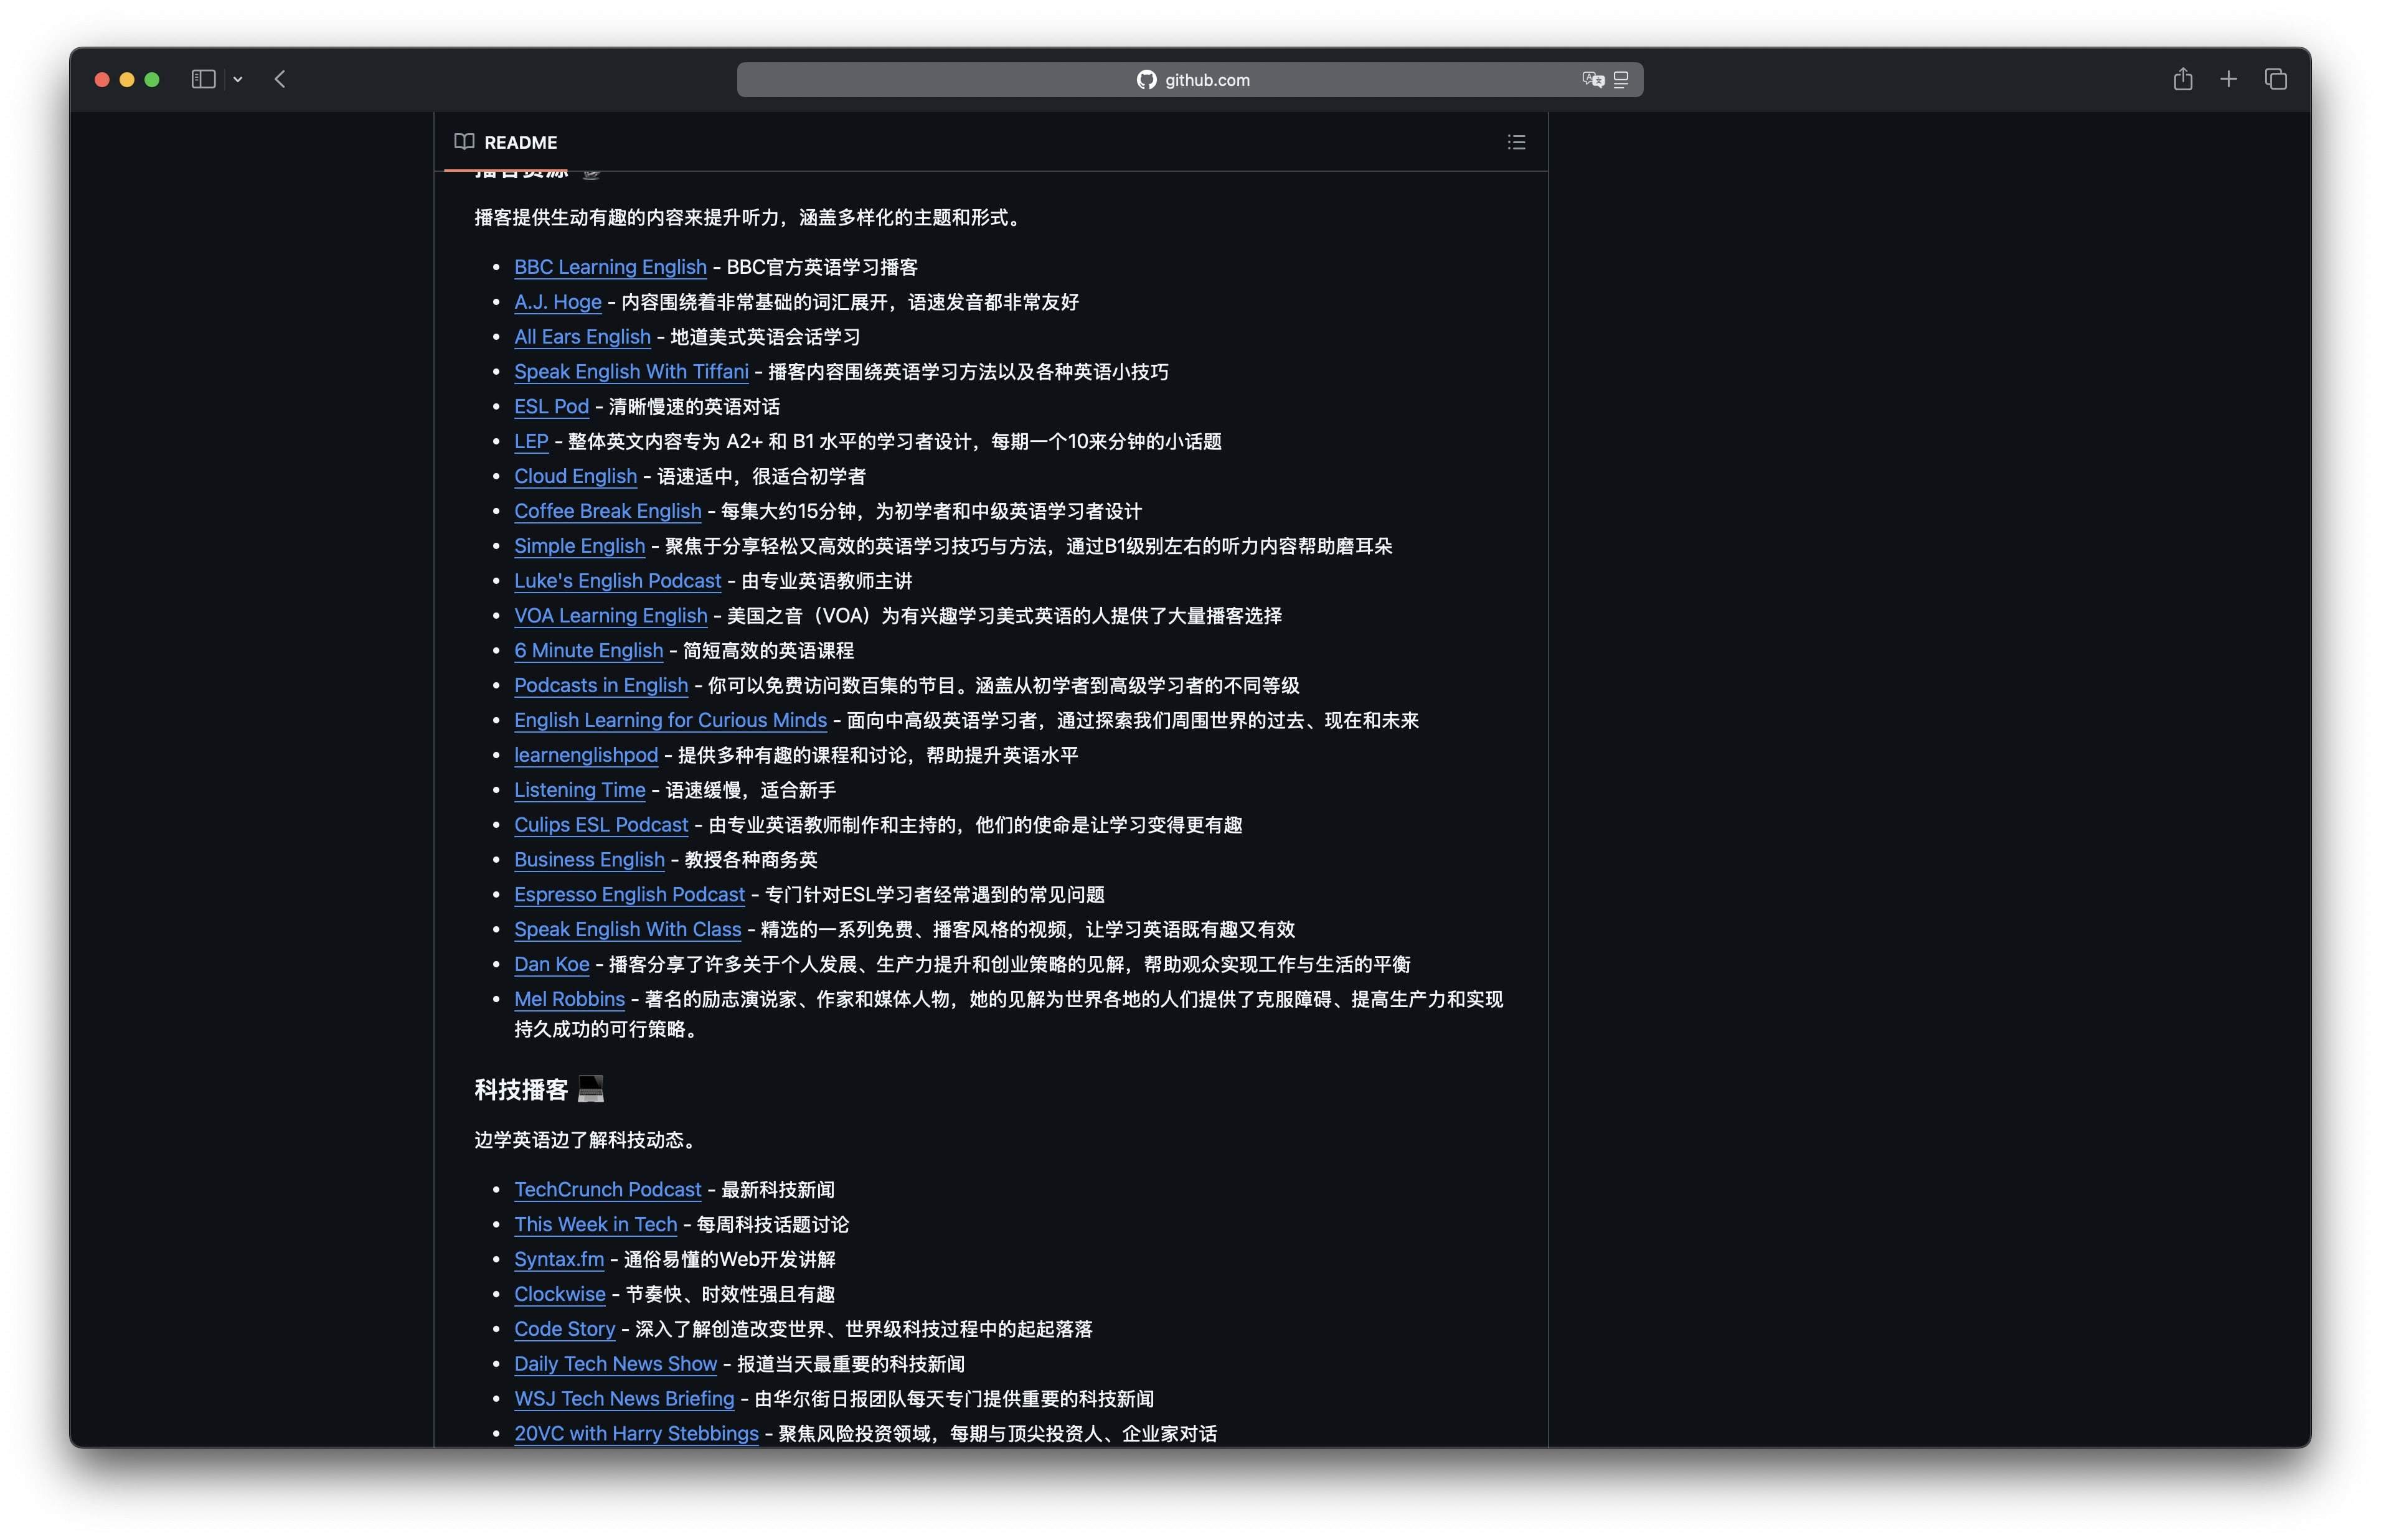Open the Cloud English link

coord(575,476)
